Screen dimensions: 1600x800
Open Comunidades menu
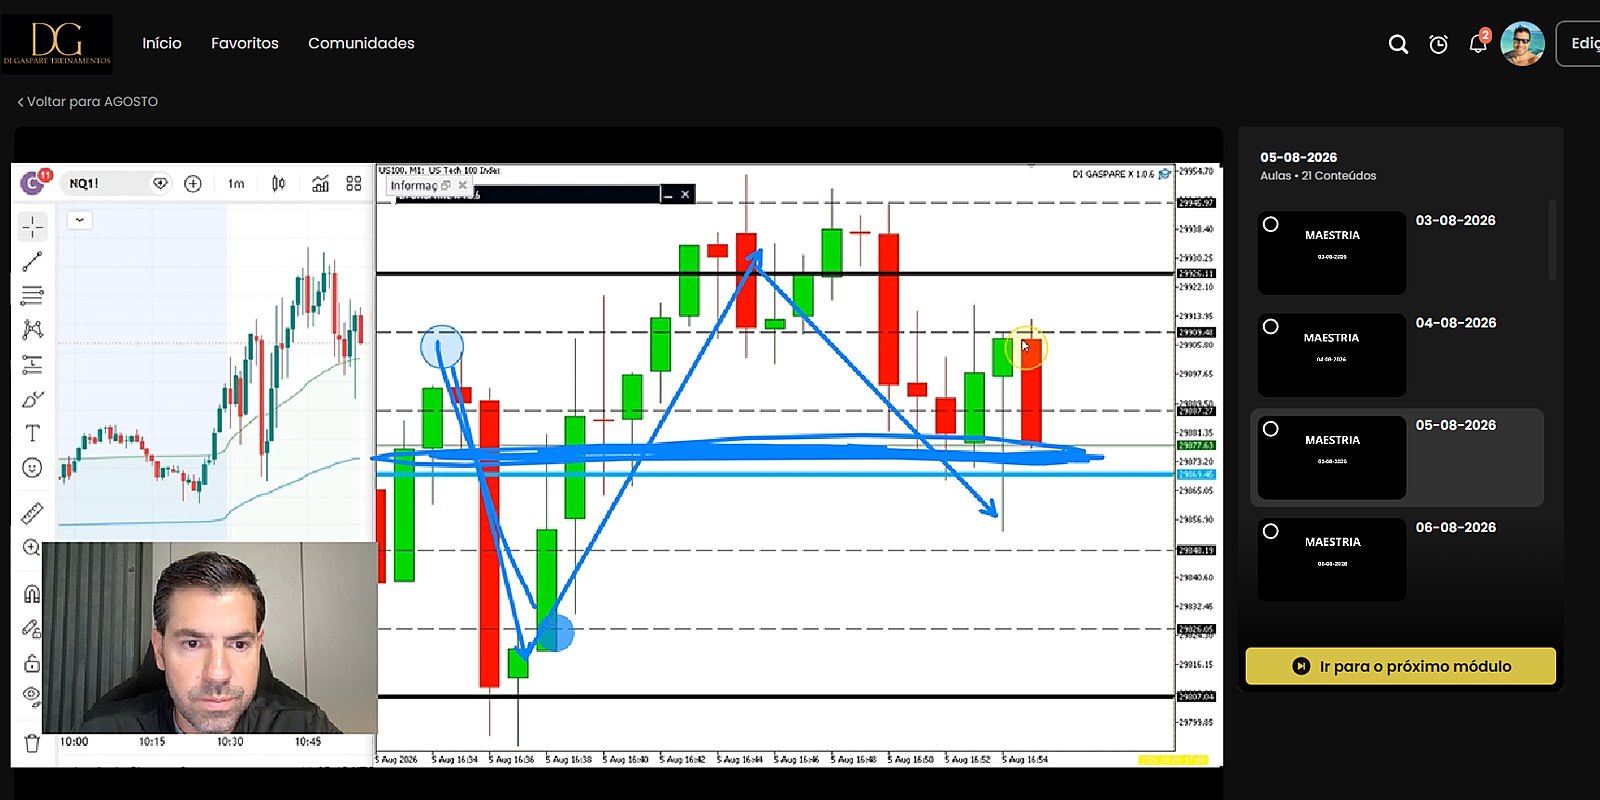point(361,43)
